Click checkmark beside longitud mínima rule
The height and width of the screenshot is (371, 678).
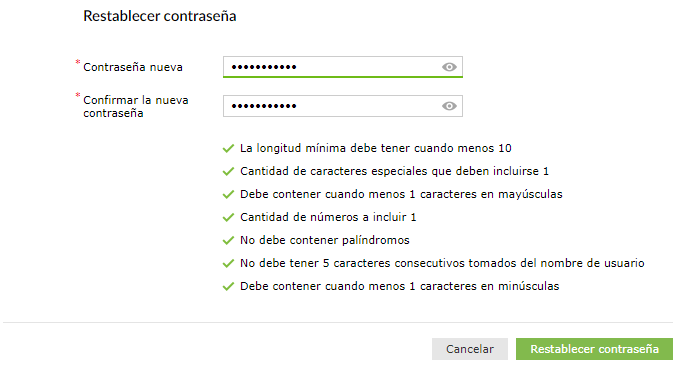pyautogui.click(x=228, y=149)
